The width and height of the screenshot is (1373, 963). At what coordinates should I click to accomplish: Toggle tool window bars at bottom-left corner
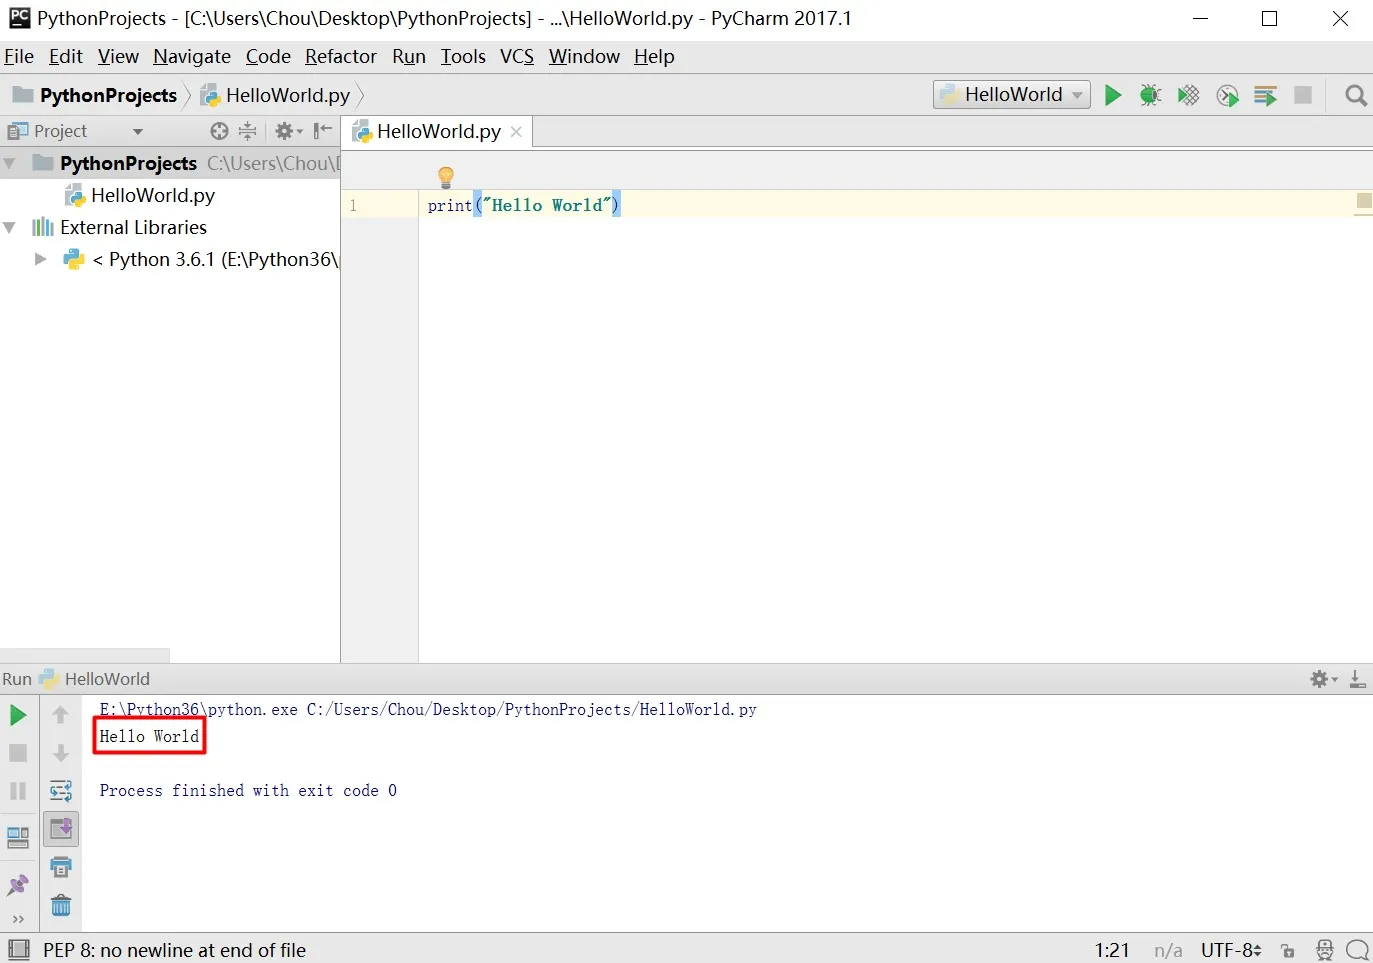[x=18, y=950]
